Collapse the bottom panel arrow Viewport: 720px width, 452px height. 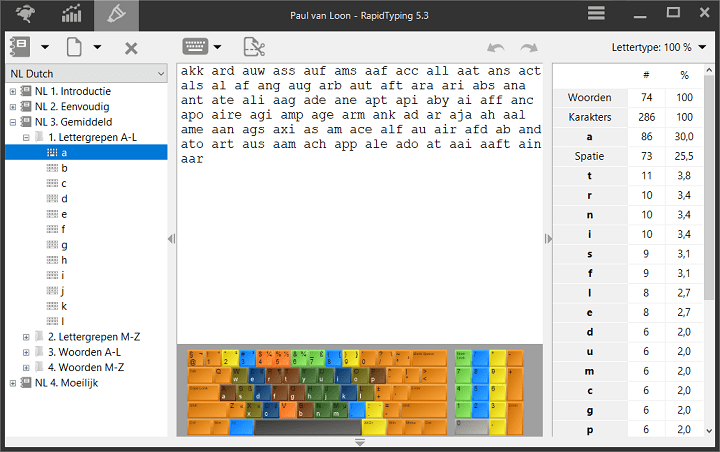(x=360, y=442)
